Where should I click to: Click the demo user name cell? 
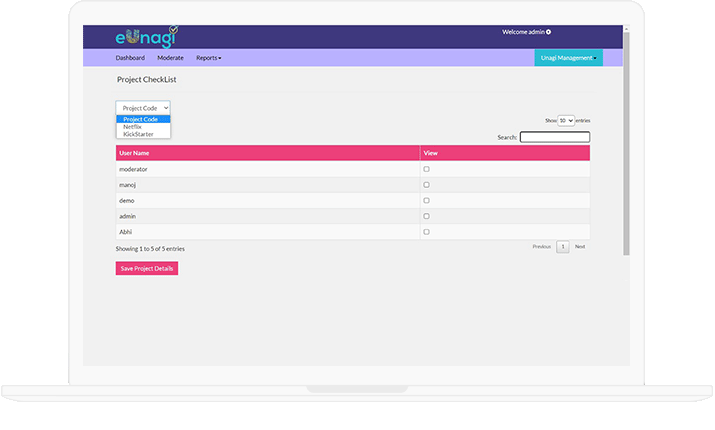click(x=267, y=201)
